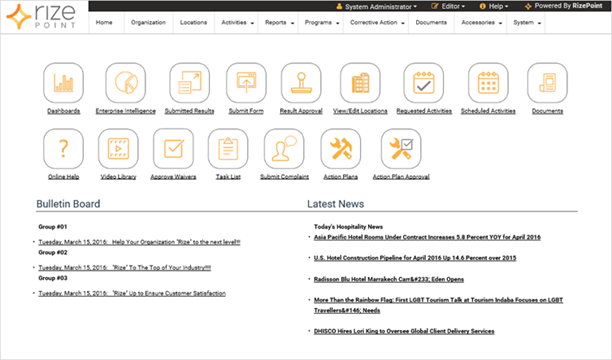The width and height of the screenshot is (612, 360).
Task: Open U.S. Hotel Construction Pipeline news link
Action: pyautogui.click(x=415, y=258)
